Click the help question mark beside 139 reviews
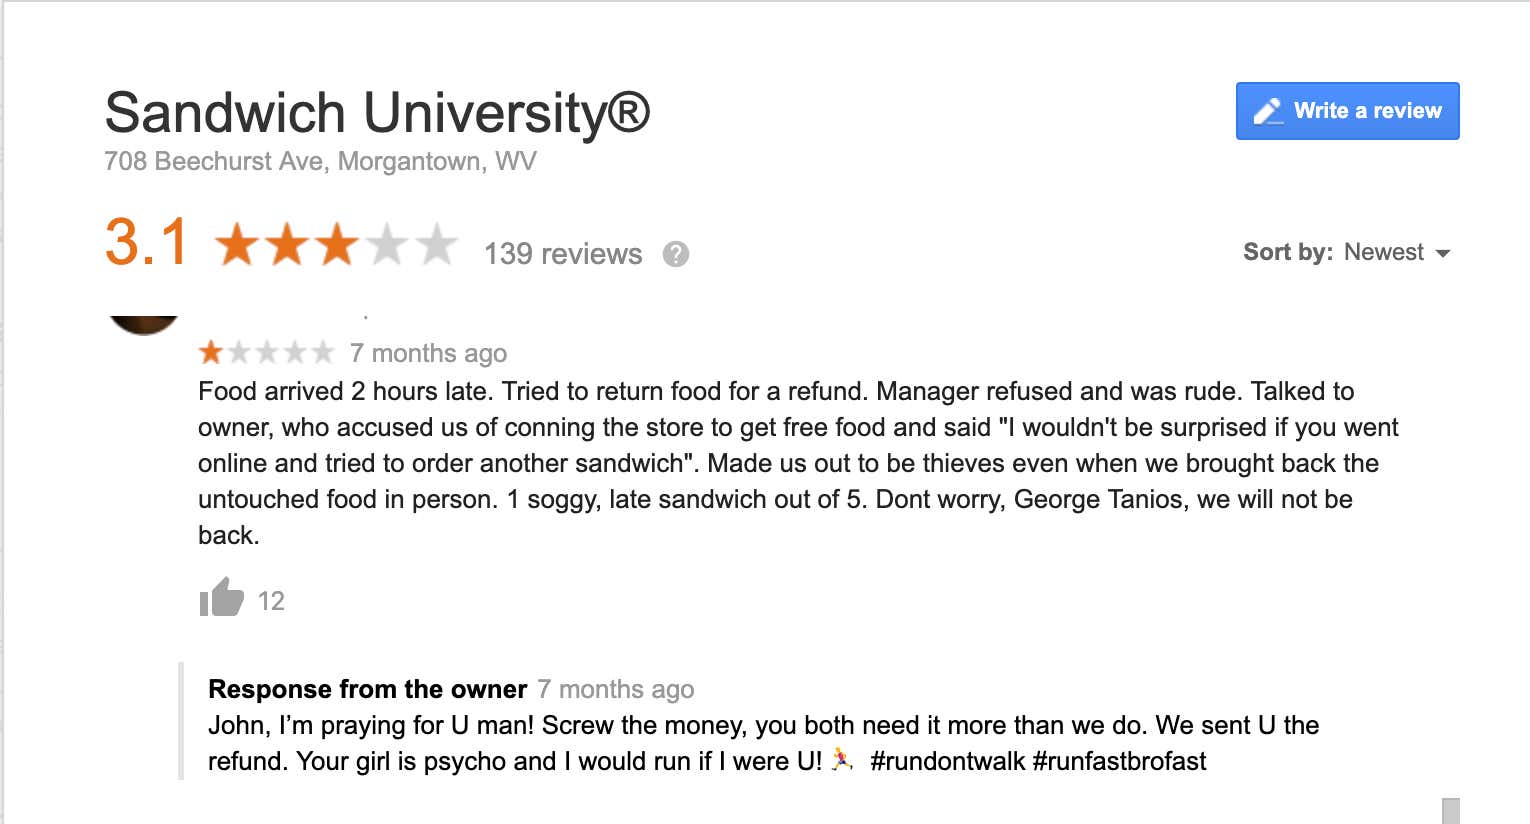This screenshot has height=824, width=1530. click(x=676, y=254)
